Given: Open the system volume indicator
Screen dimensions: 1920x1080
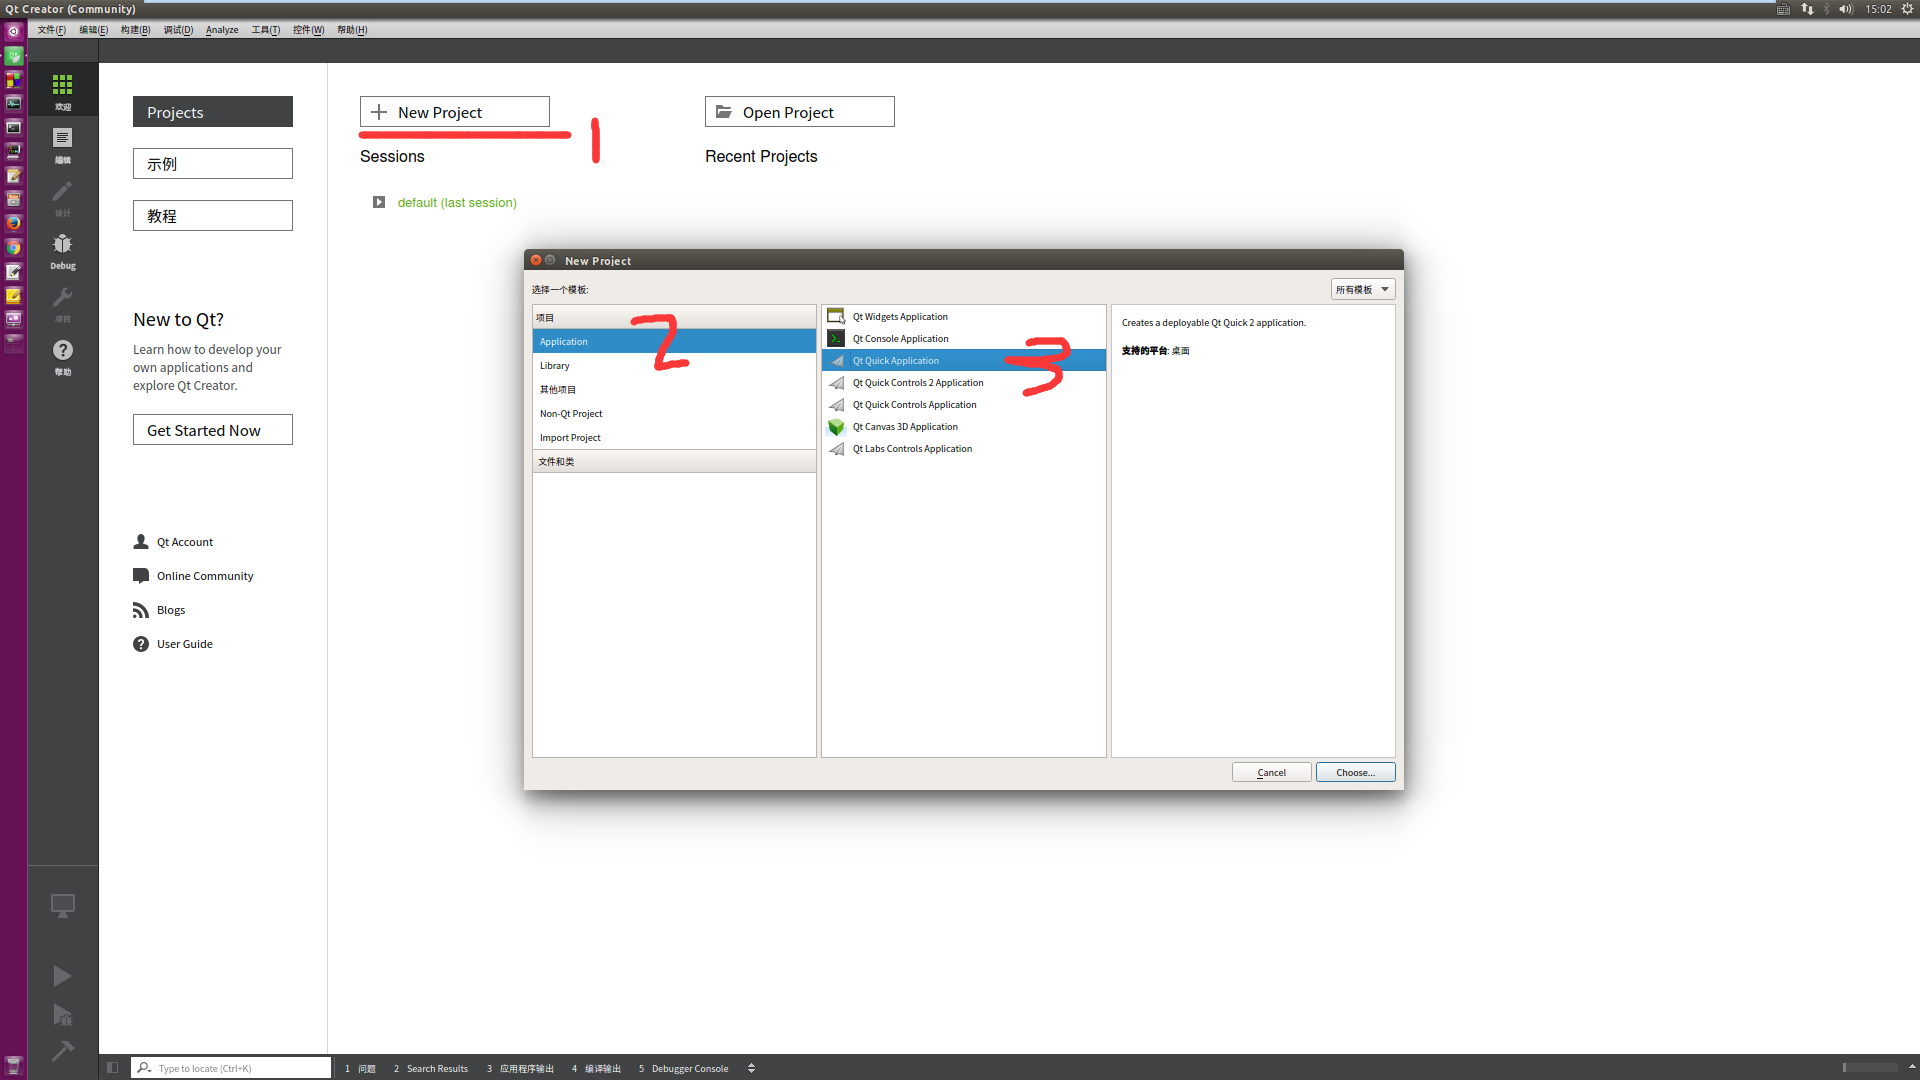Looking at the screenshot, I should click(1845, 9).
